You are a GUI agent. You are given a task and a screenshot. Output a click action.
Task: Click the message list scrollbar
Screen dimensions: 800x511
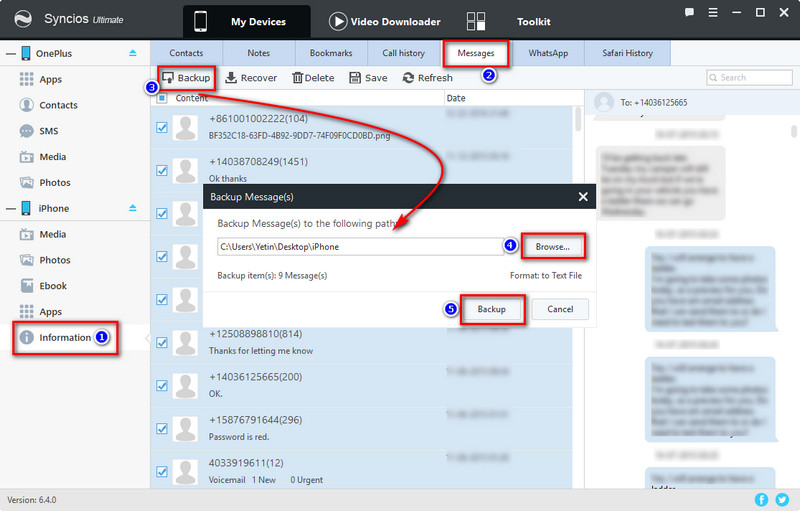[x=578, y=118]
